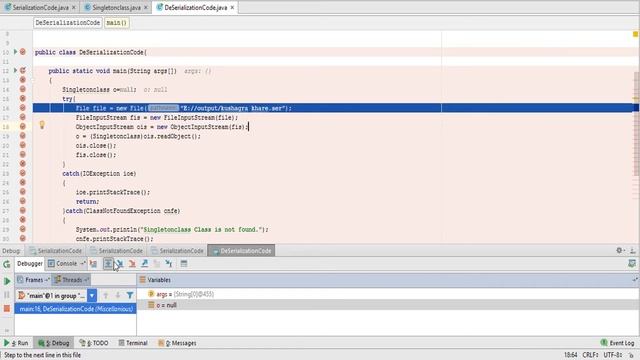Click Show Execution Point icon
Viewport: 640px width, 360px height.
(93, 264)
